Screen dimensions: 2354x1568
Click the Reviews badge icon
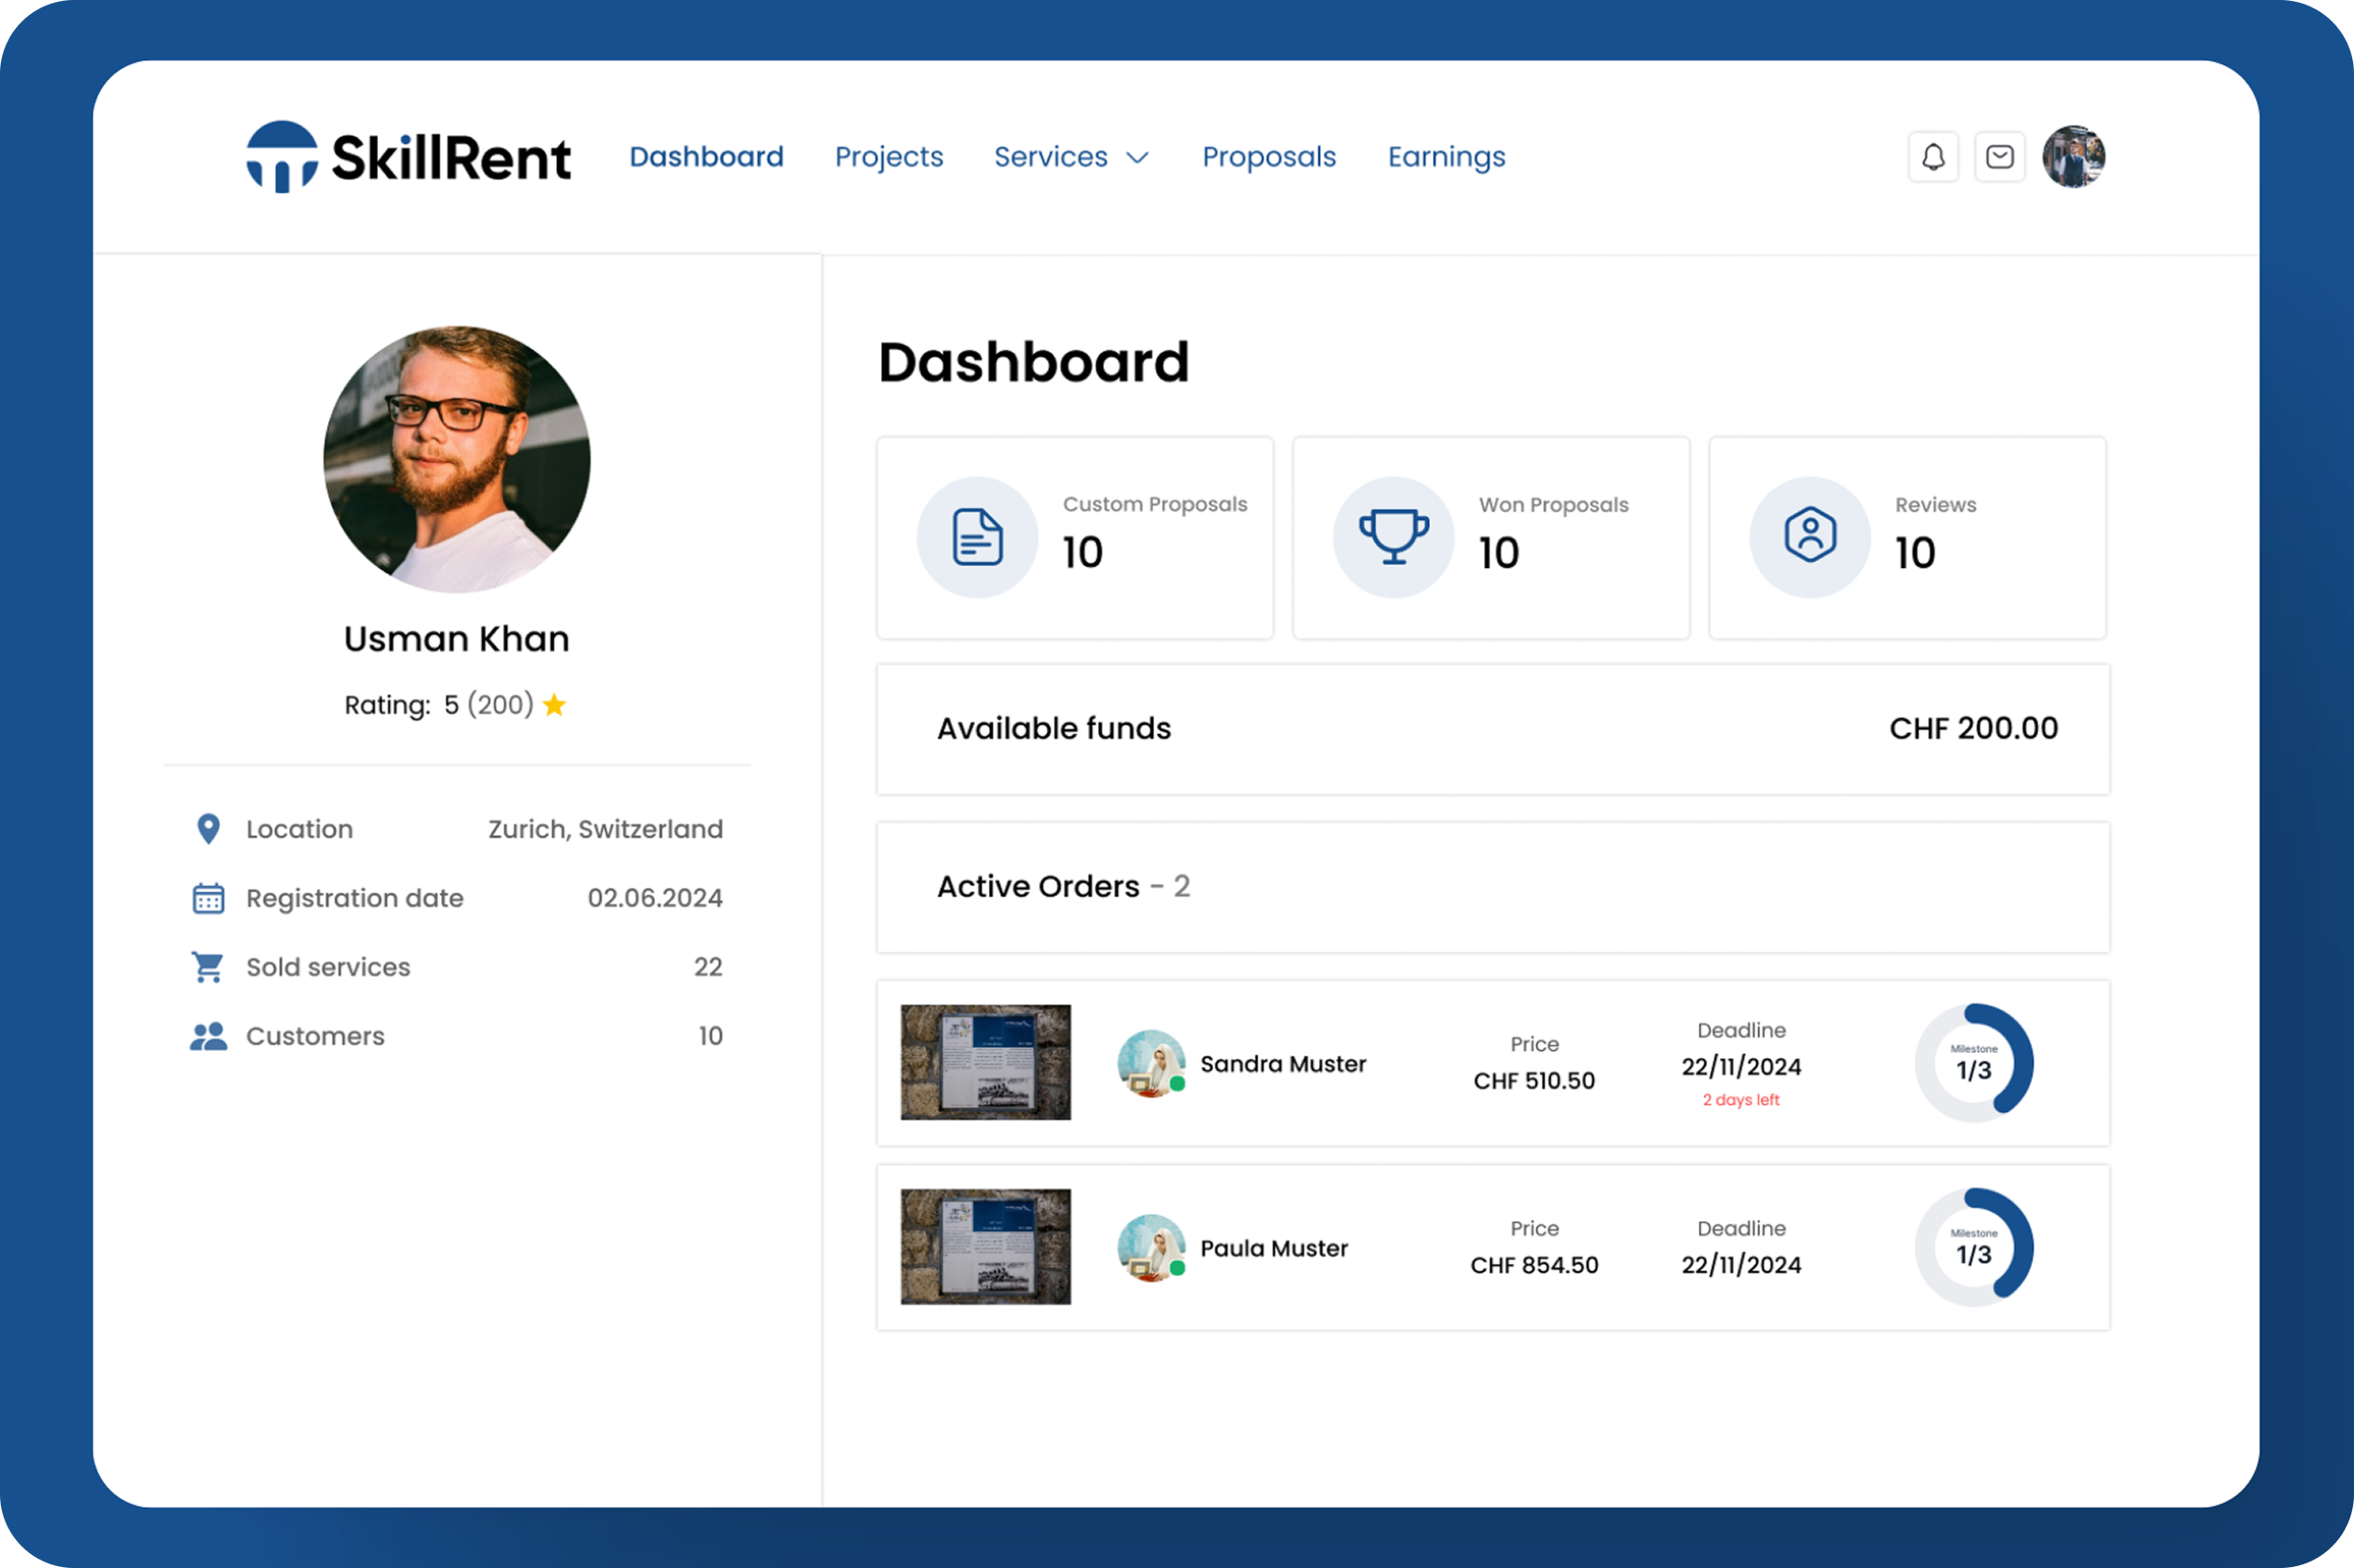coord(1809,535)
